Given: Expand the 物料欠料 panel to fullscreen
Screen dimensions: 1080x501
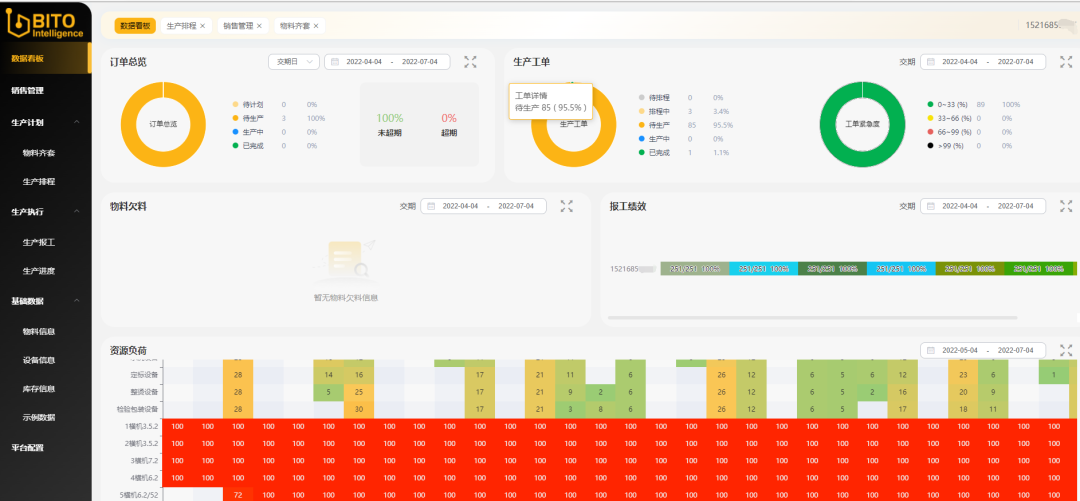Looking at the screenshot, I should click(567, 206).
